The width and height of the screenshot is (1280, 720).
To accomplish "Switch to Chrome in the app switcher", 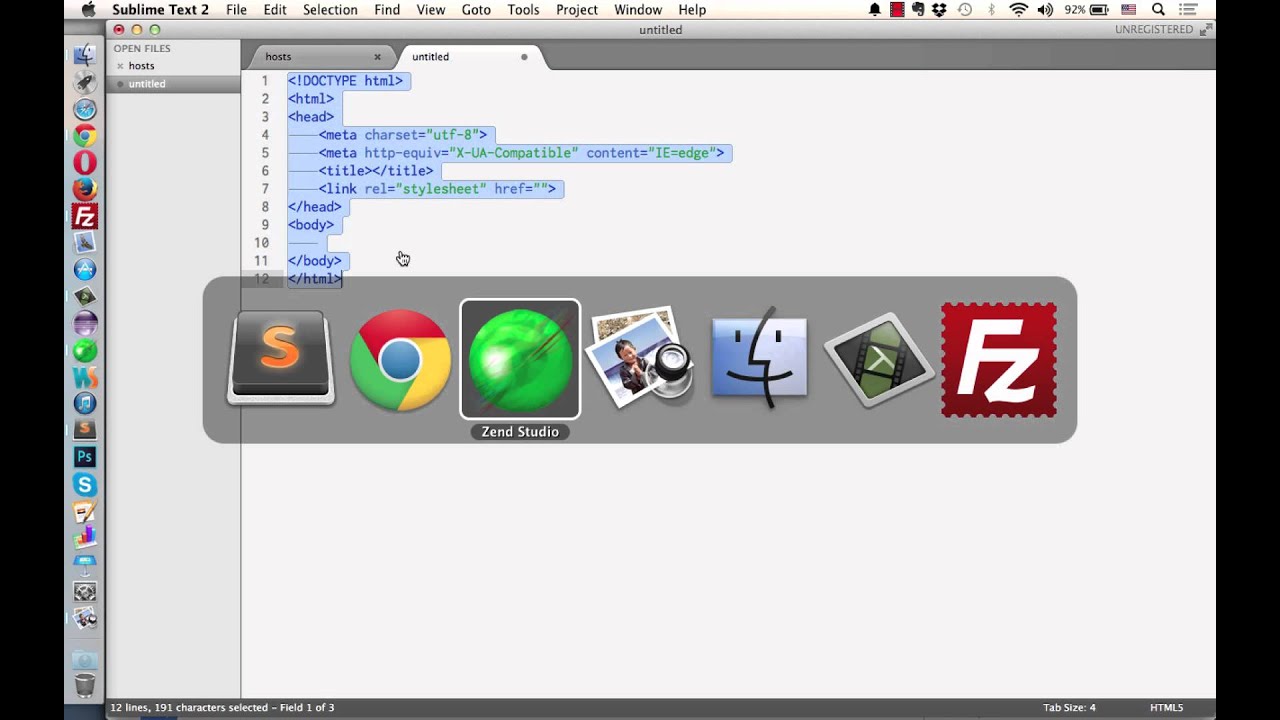I will click(400, 360).
